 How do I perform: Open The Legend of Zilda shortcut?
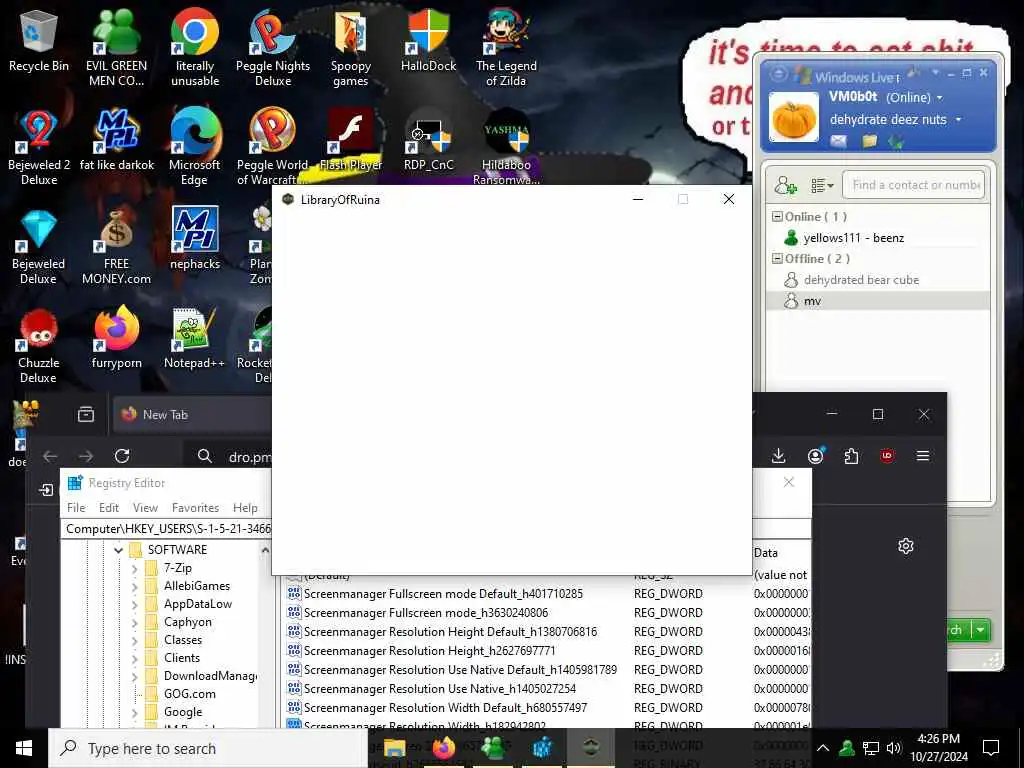[x=506, y=48]
